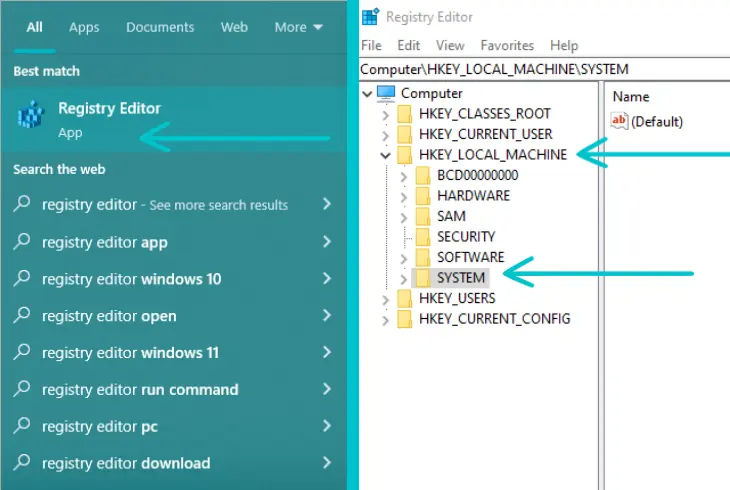Viewport: 730px width, 490px height.
Task: Expand the HKEY_CLASSES_ROOT node arrow
Action: click(x=385, y=115)
